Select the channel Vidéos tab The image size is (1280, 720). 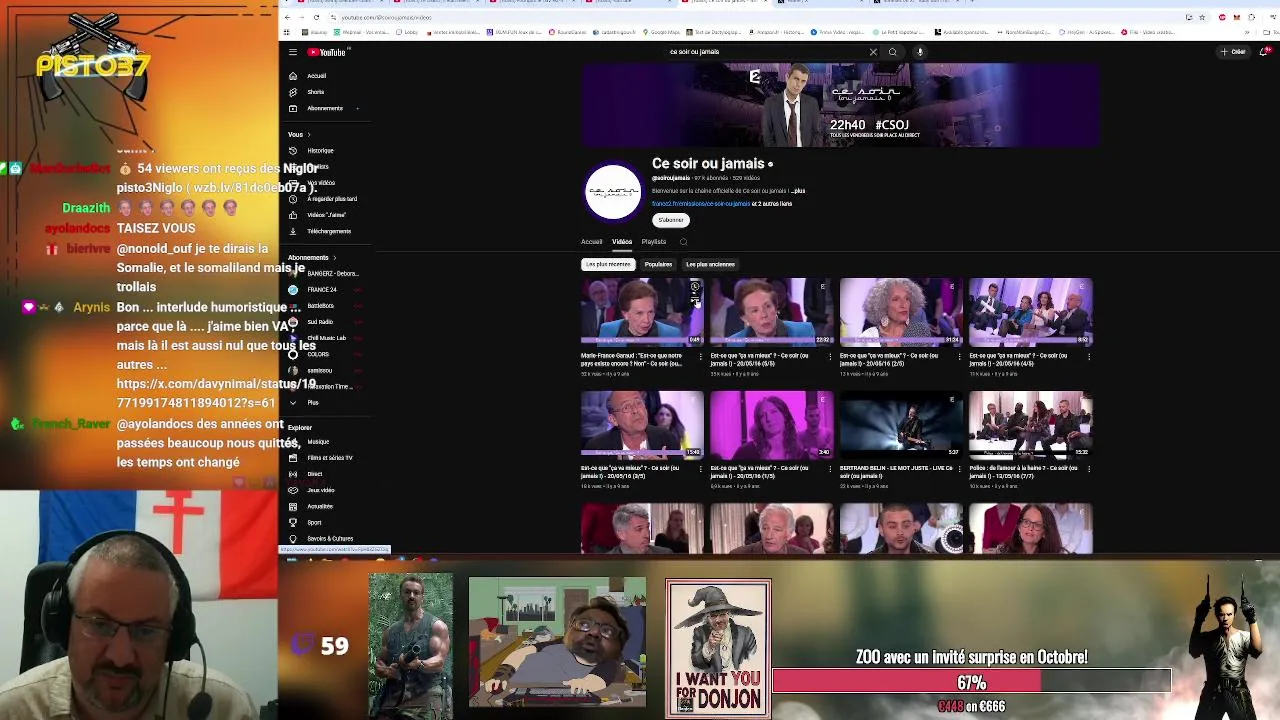tap(622, 242)
